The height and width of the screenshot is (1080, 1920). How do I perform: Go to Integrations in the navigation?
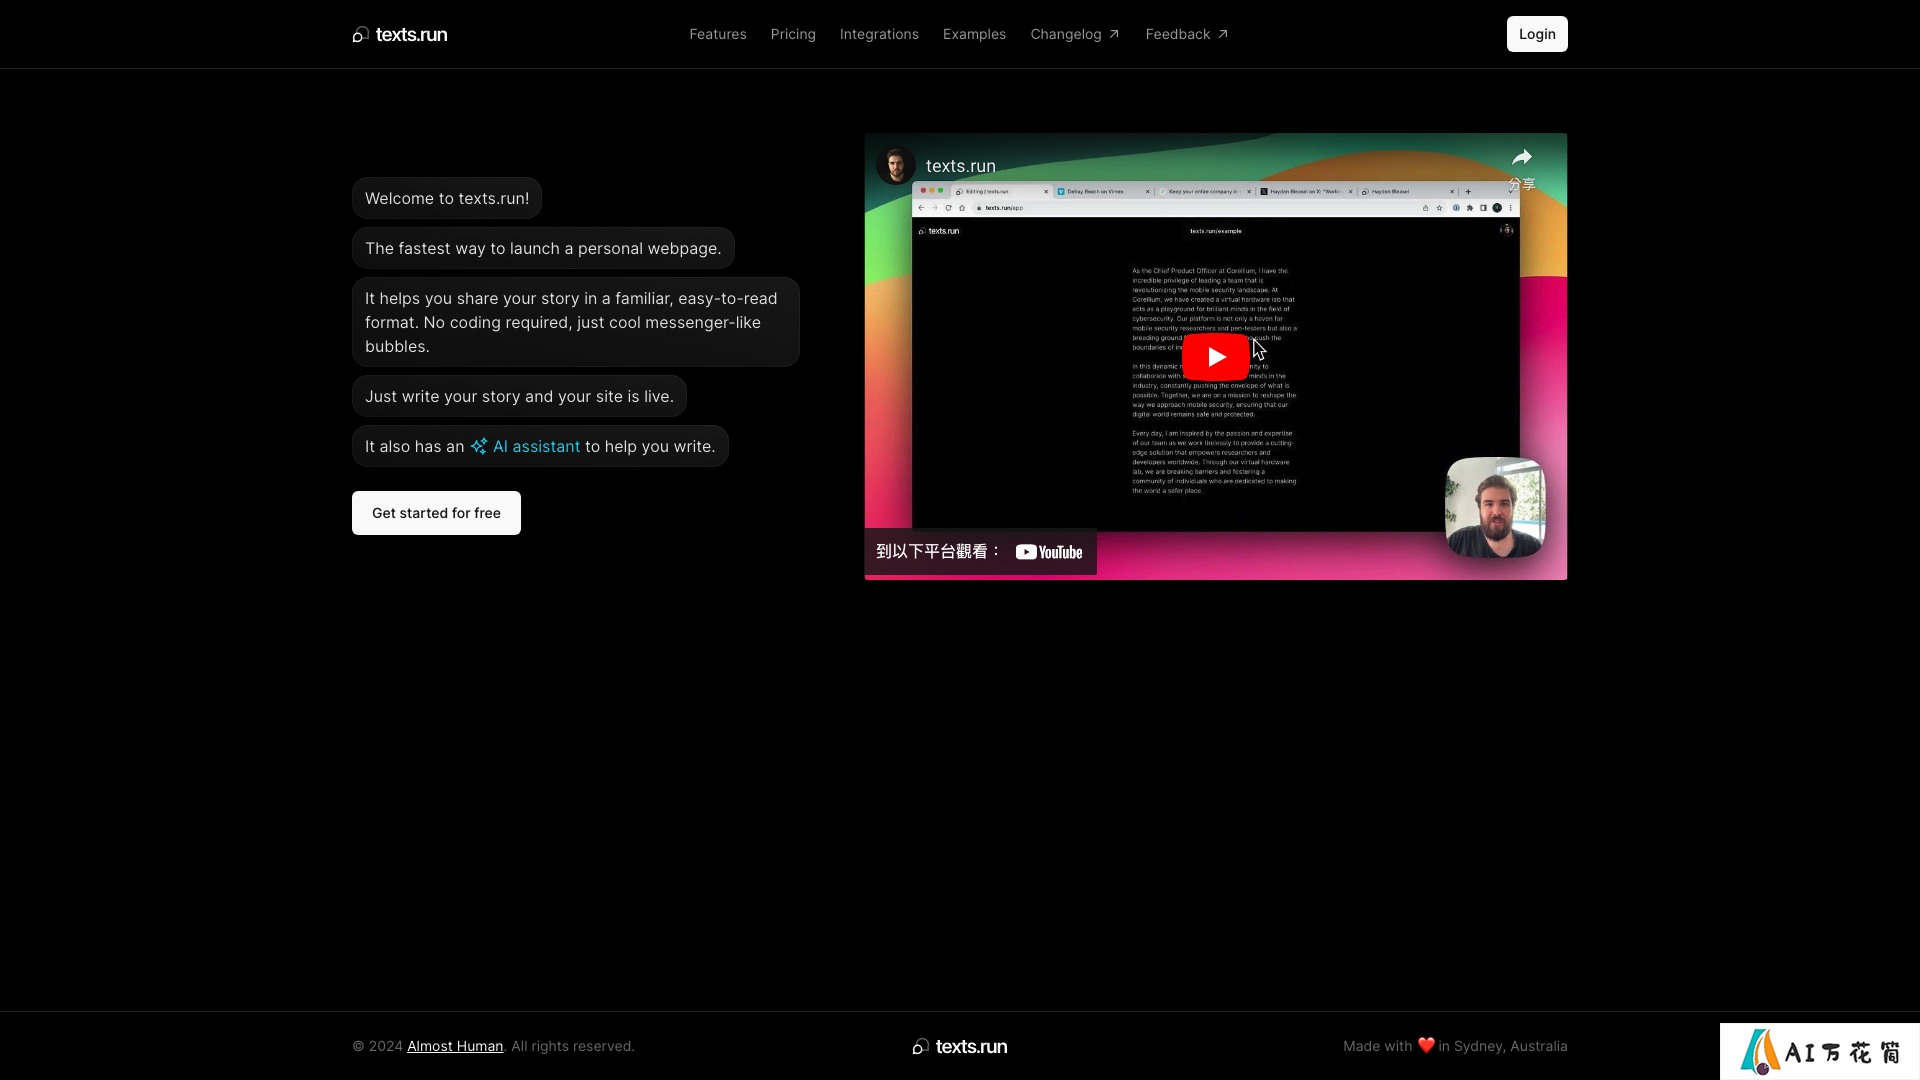(x=879, y=34)
